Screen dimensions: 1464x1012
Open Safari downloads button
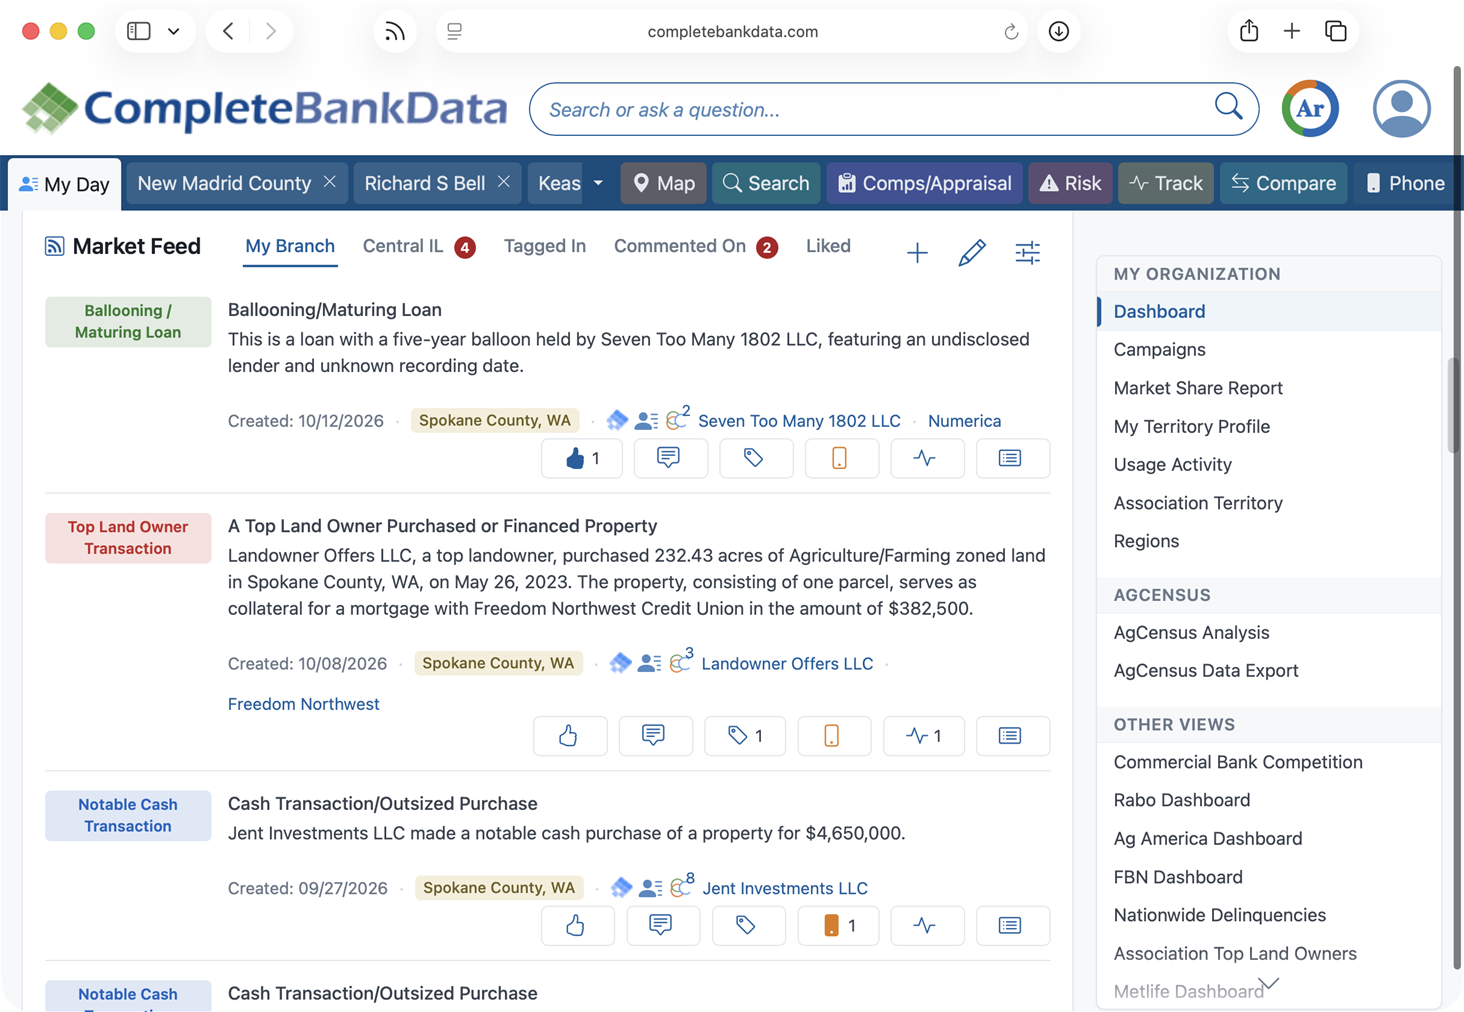[x=1058, y=32]
